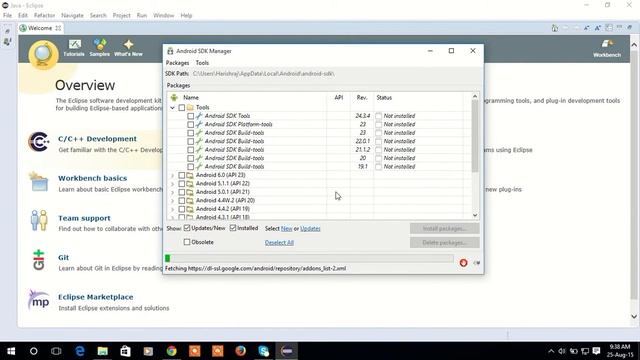Viewport: 640px width, 360px height.
Task: Check Android SDK Build-tools revision 21.1.2
Action: point(190,150)
